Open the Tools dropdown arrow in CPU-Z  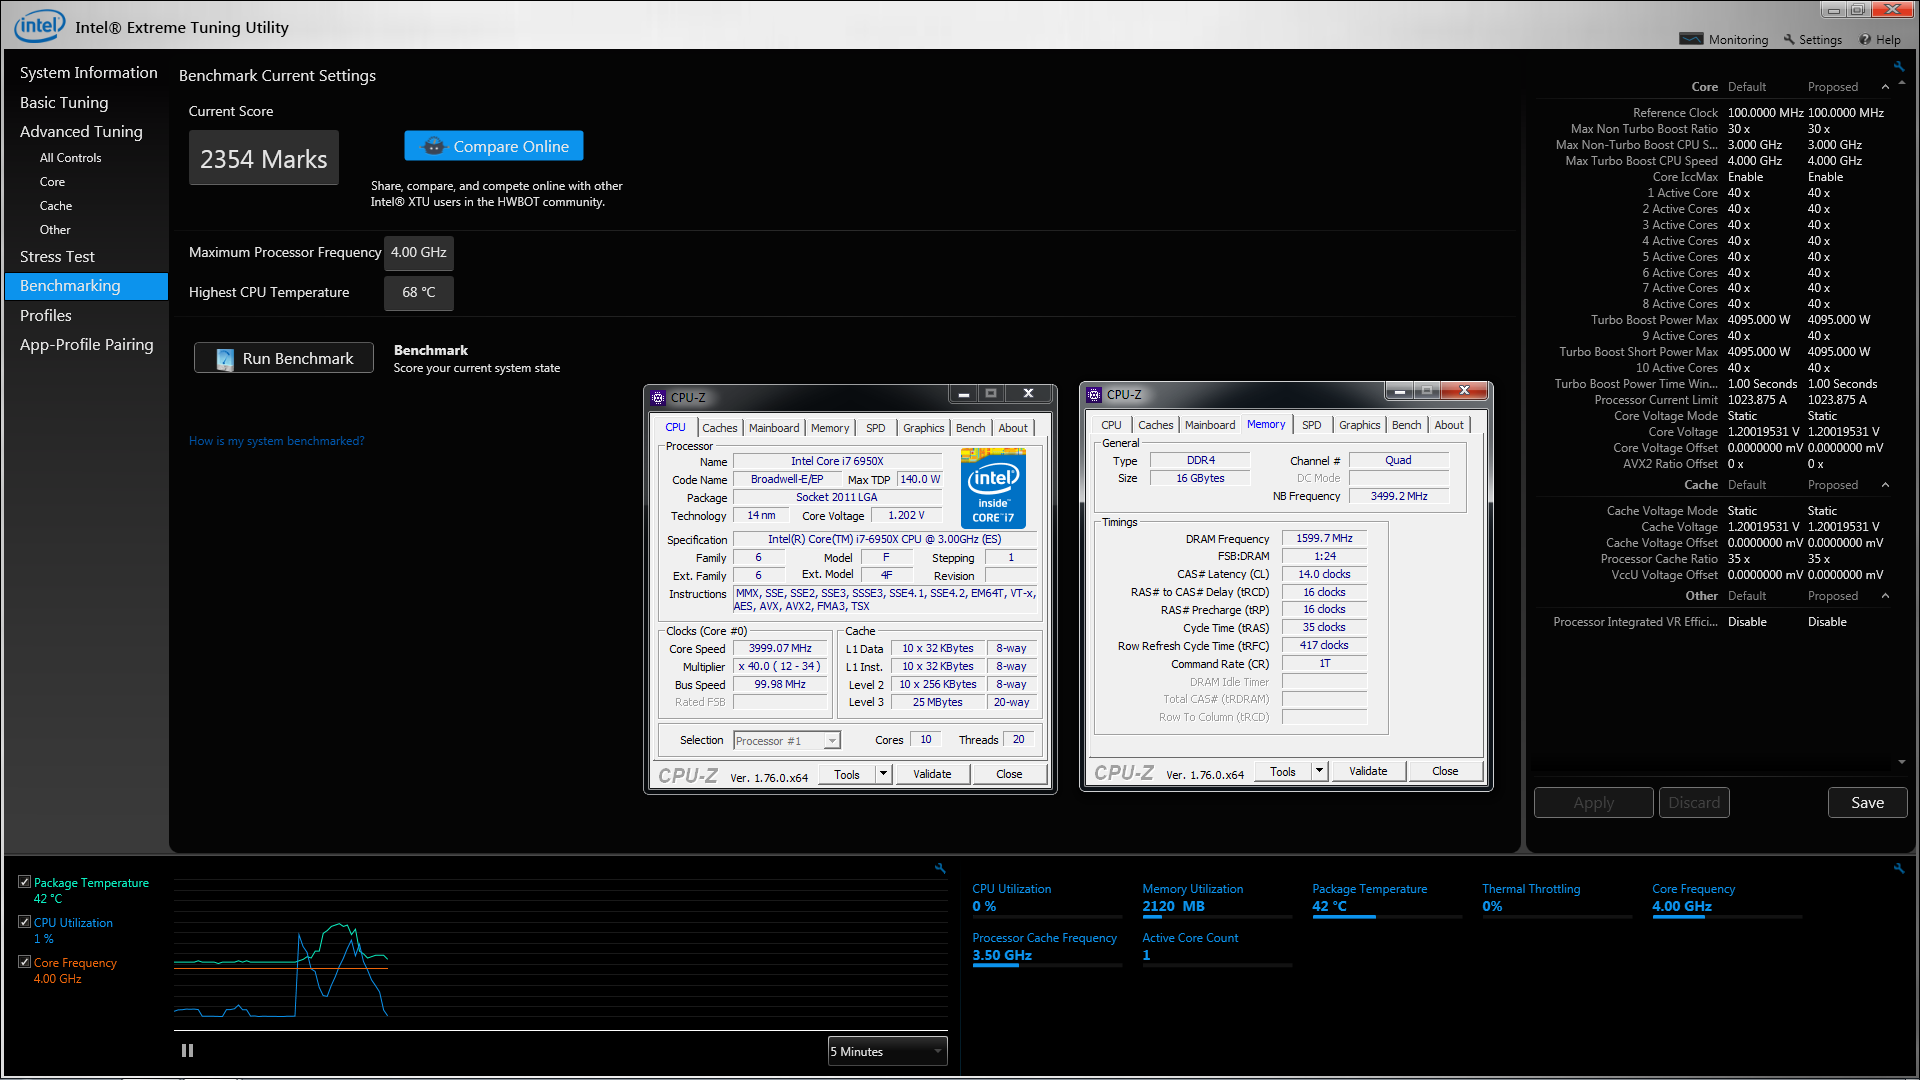(884, 774)
